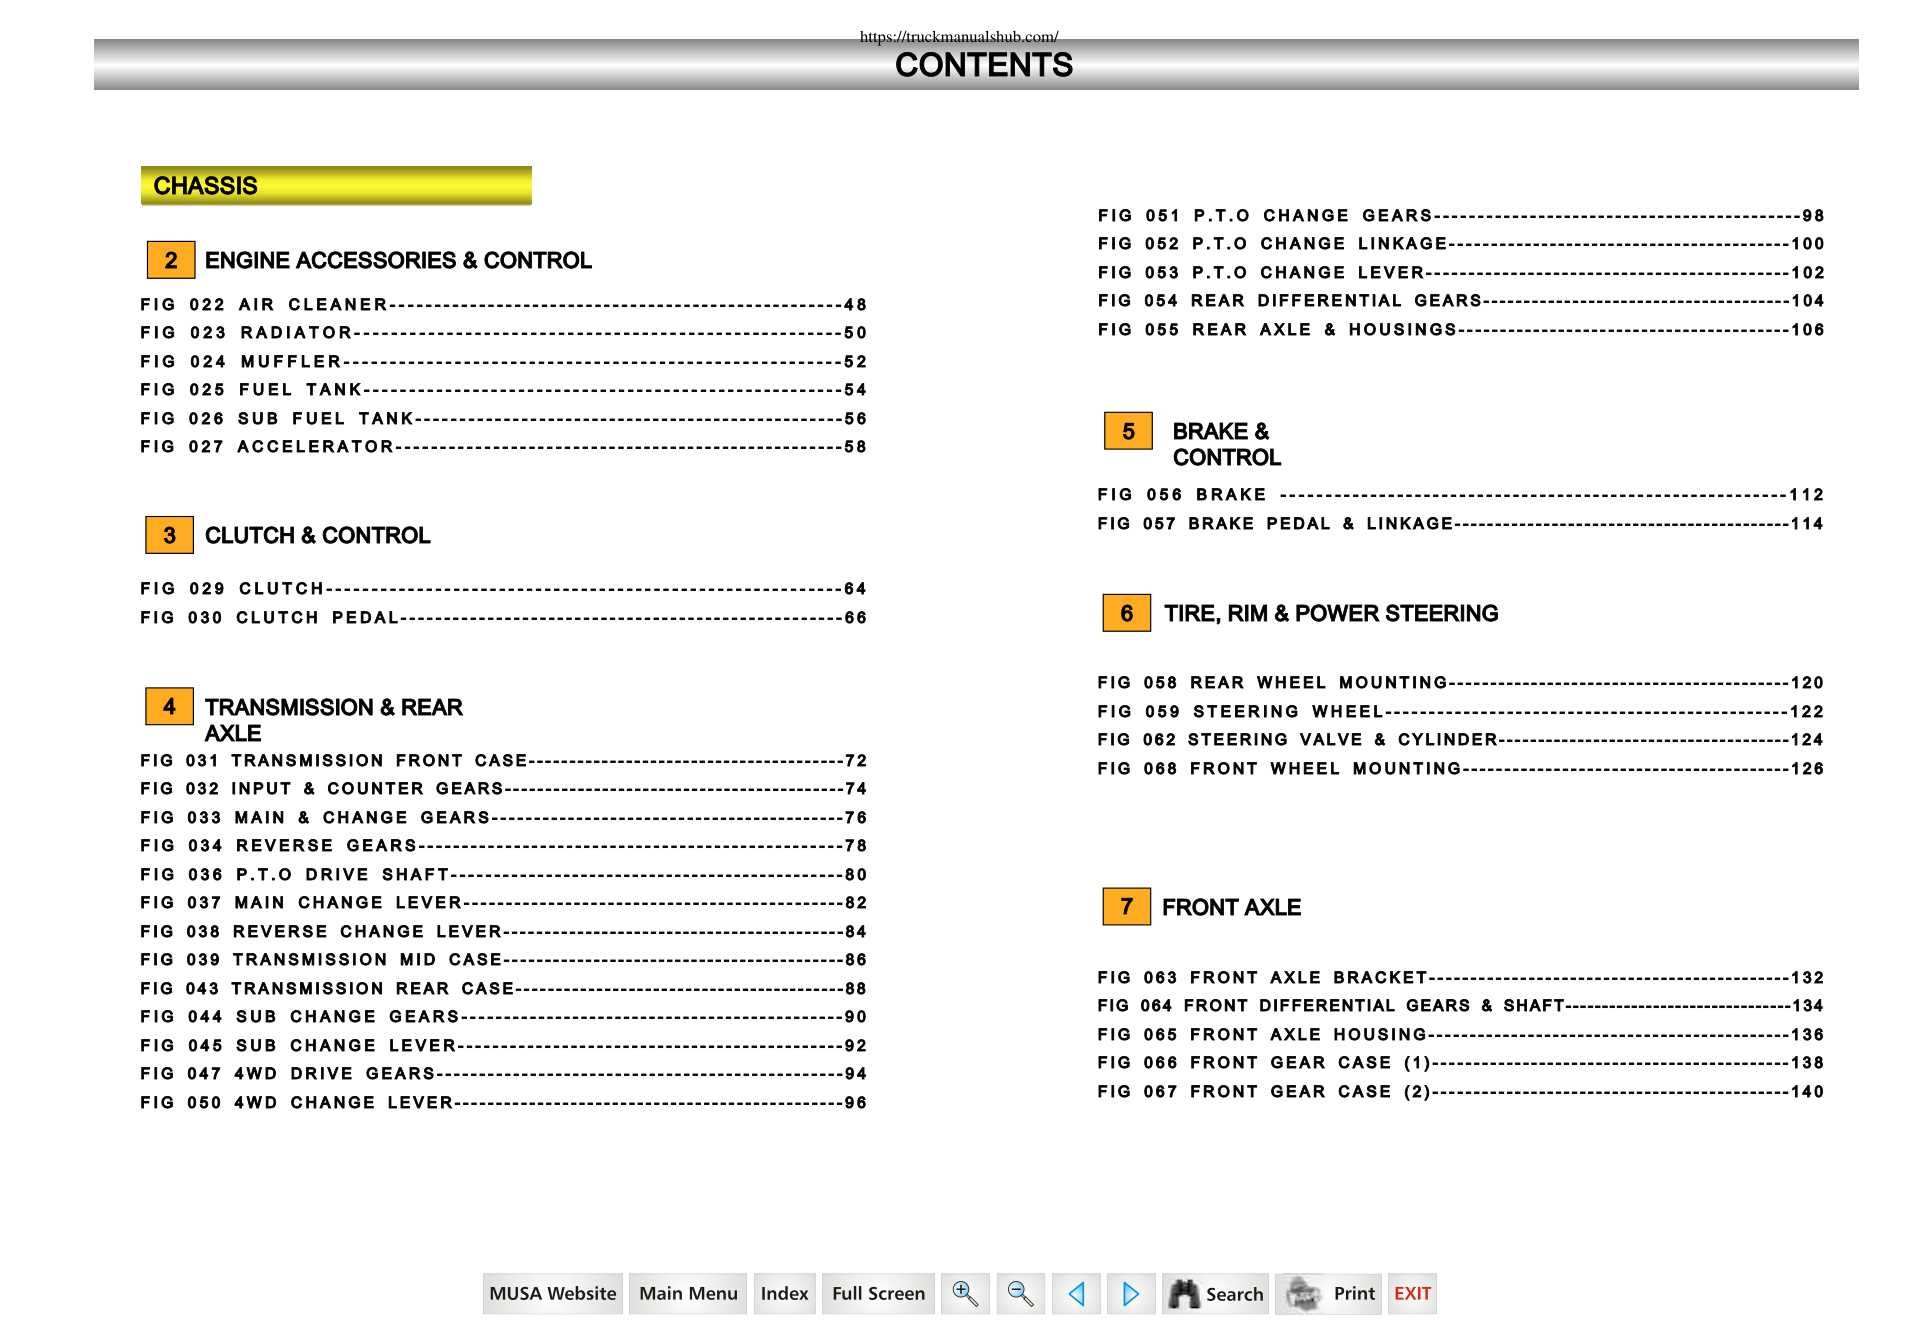Open FIG 052 P.T.O Change Linkage entry
The height and width of the screenshot is (1320, 1920).
coord(1461,244)
